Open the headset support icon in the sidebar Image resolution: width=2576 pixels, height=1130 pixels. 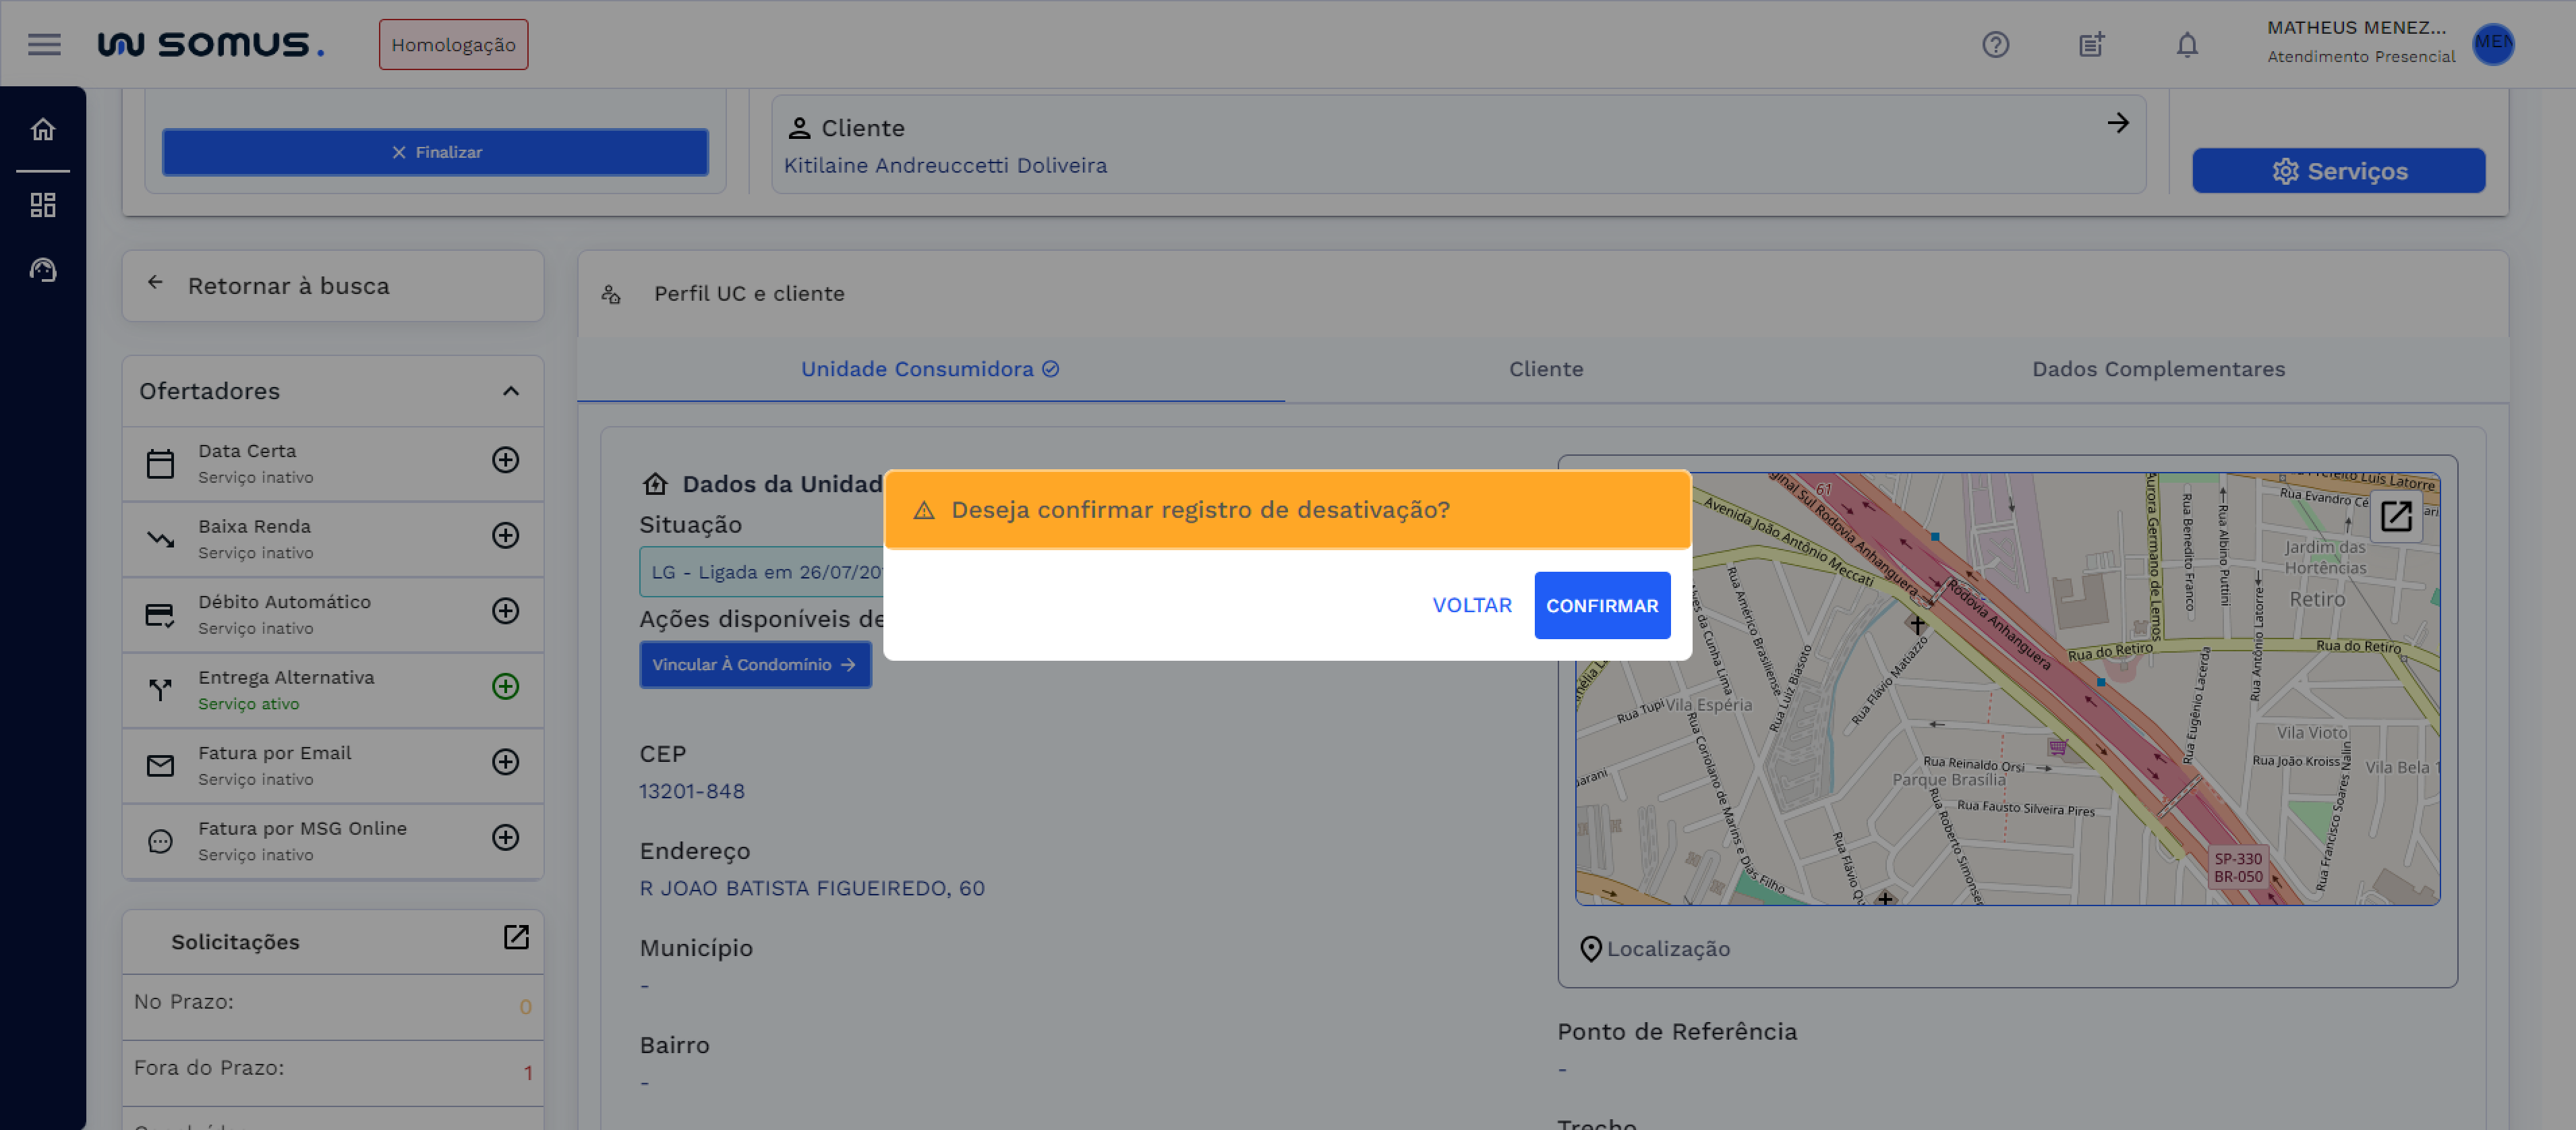point(43,269)
